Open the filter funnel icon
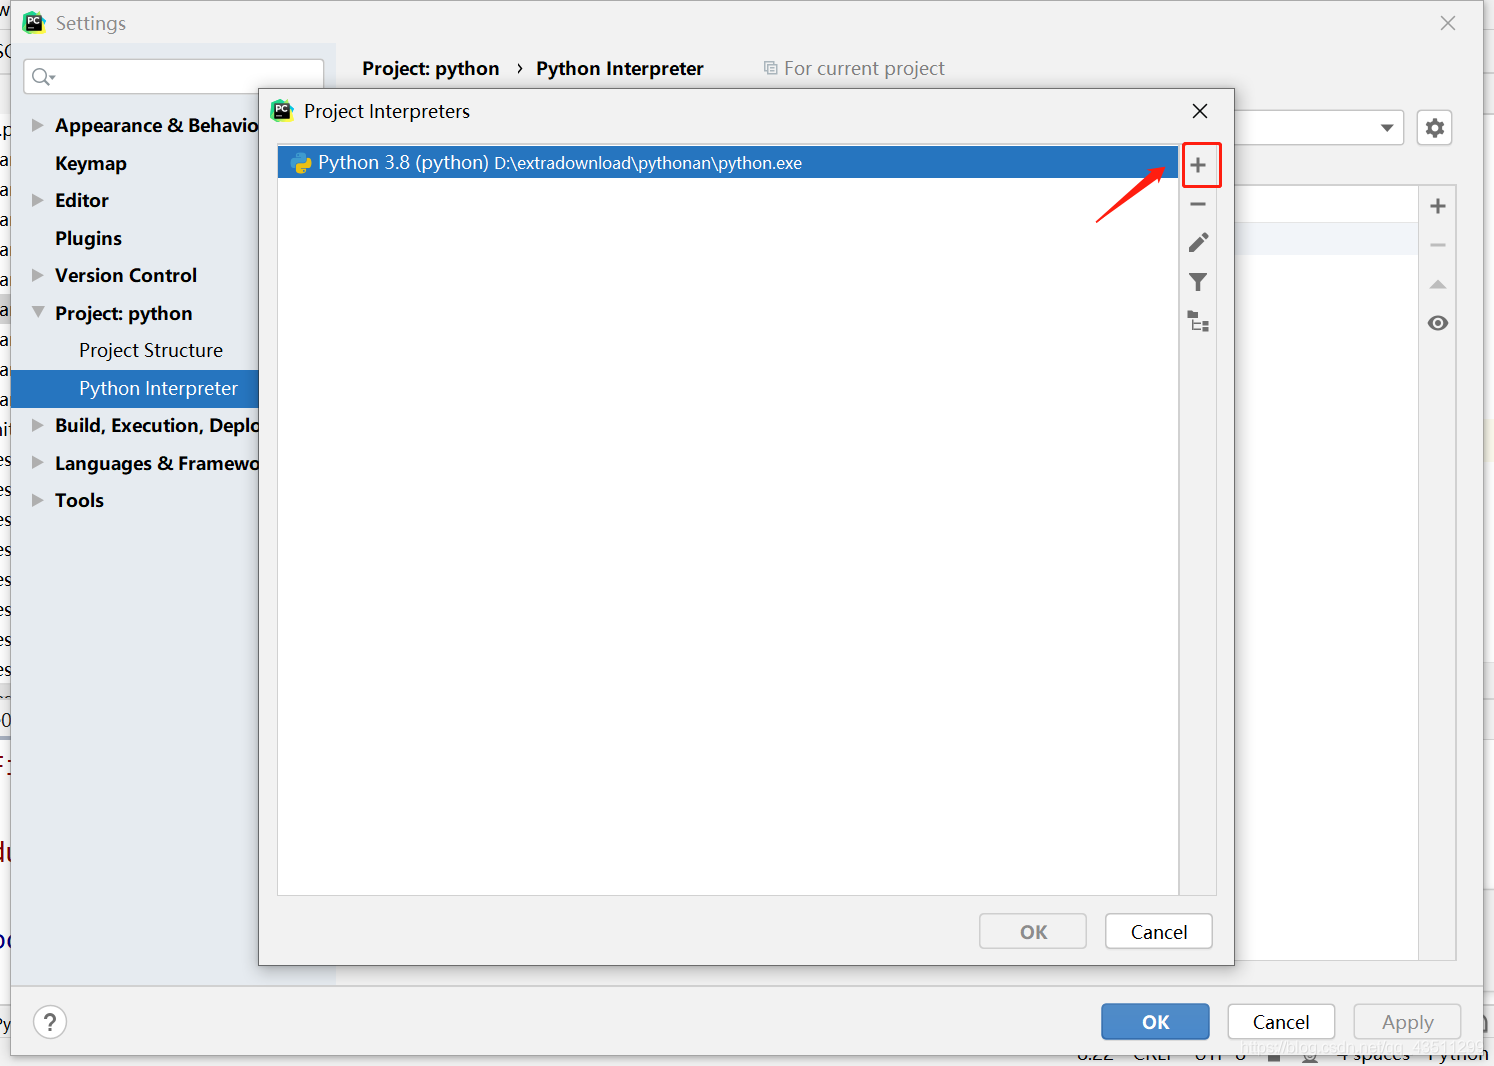This screenshot has width=1494, height=1066. pyautogui.click(x=1198, y=282)
